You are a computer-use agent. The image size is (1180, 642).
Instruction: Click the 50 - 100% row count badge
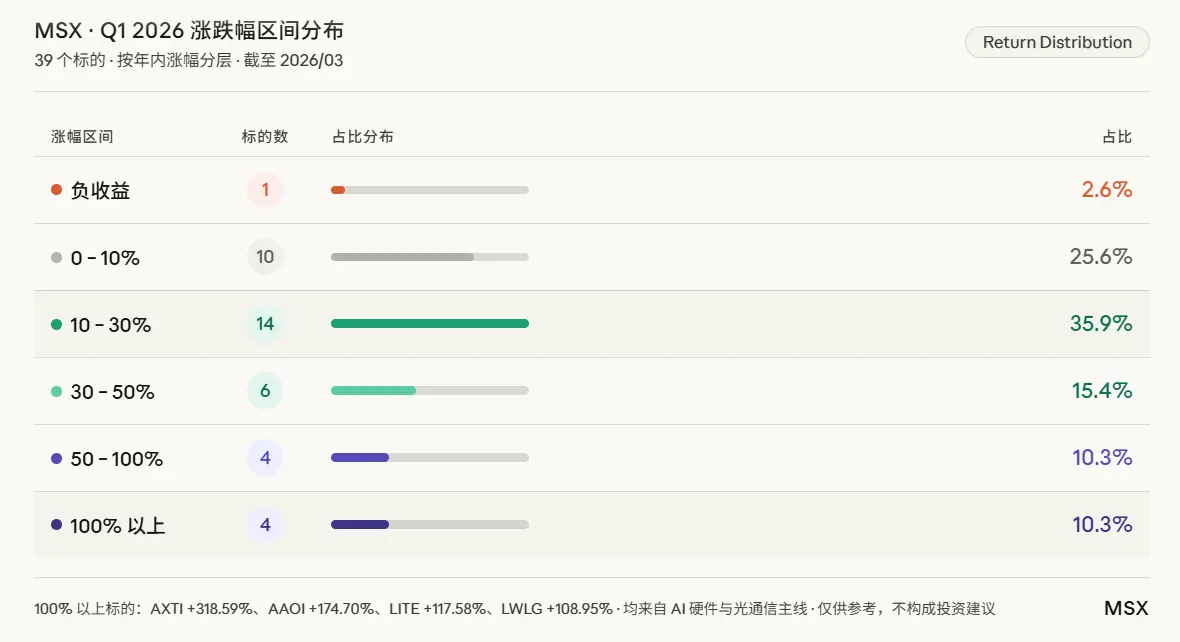[x=265, y=458]
